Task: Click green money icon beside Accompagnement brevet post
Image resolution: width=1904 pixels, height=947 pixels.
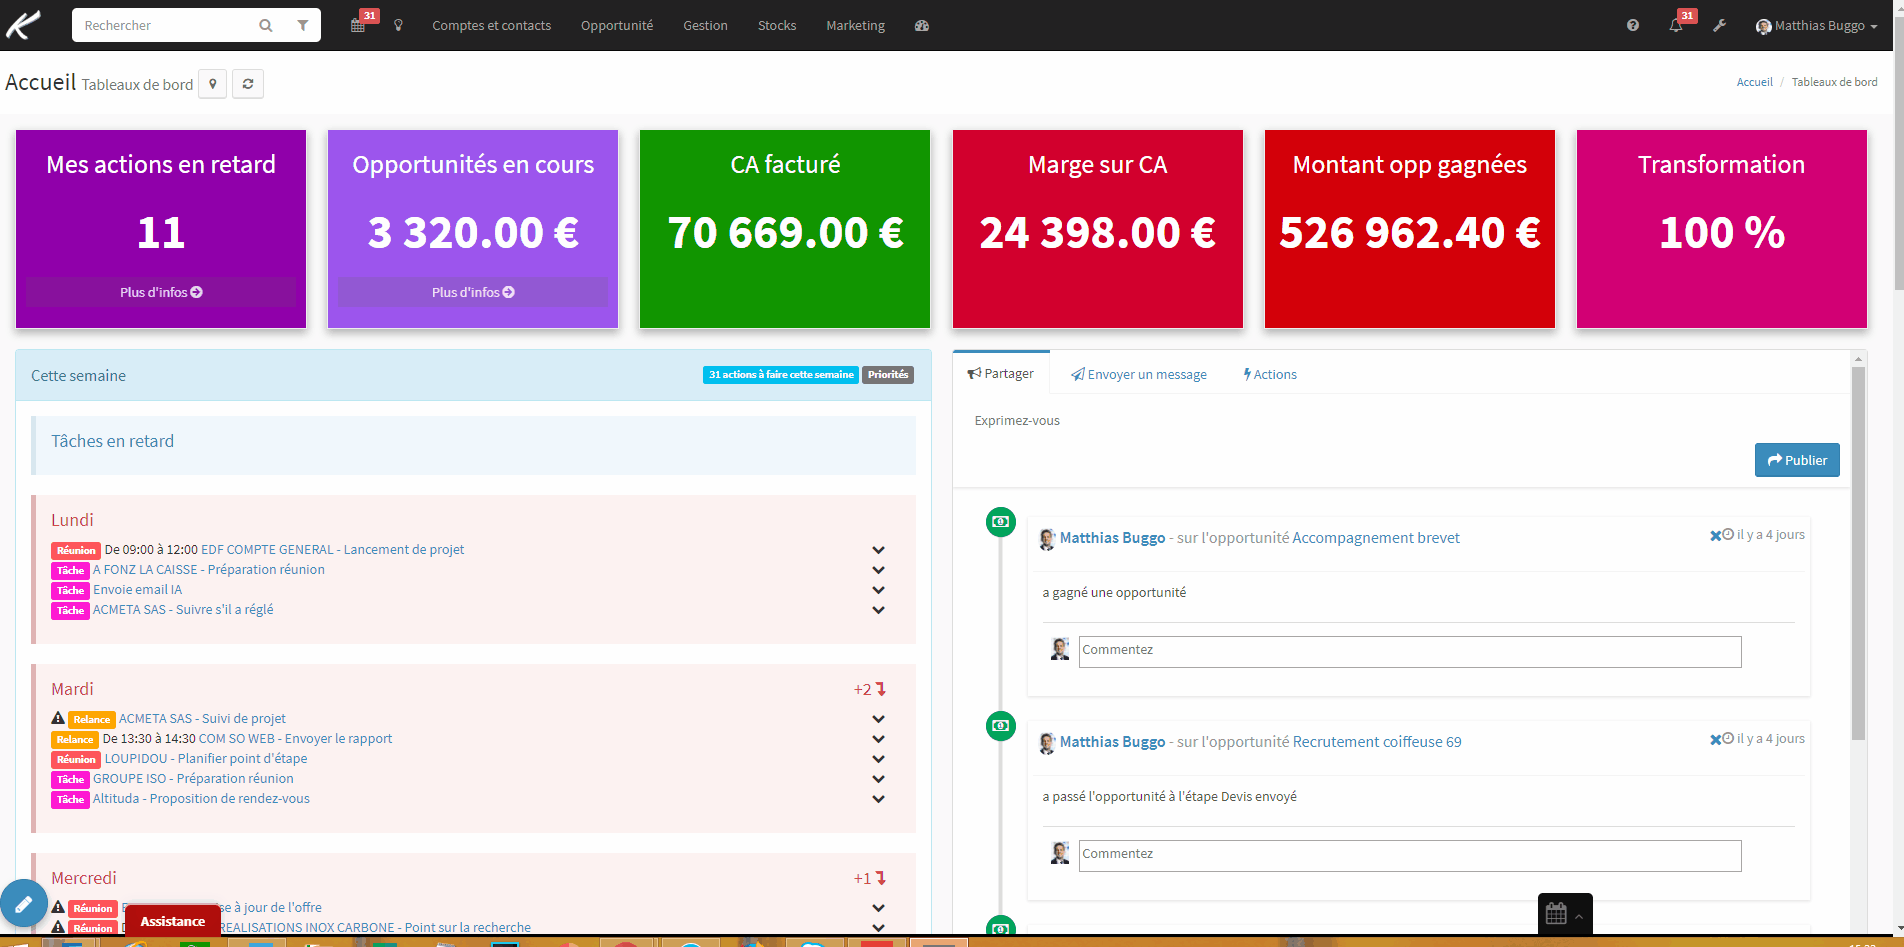Action: [x=1001, y=522]
